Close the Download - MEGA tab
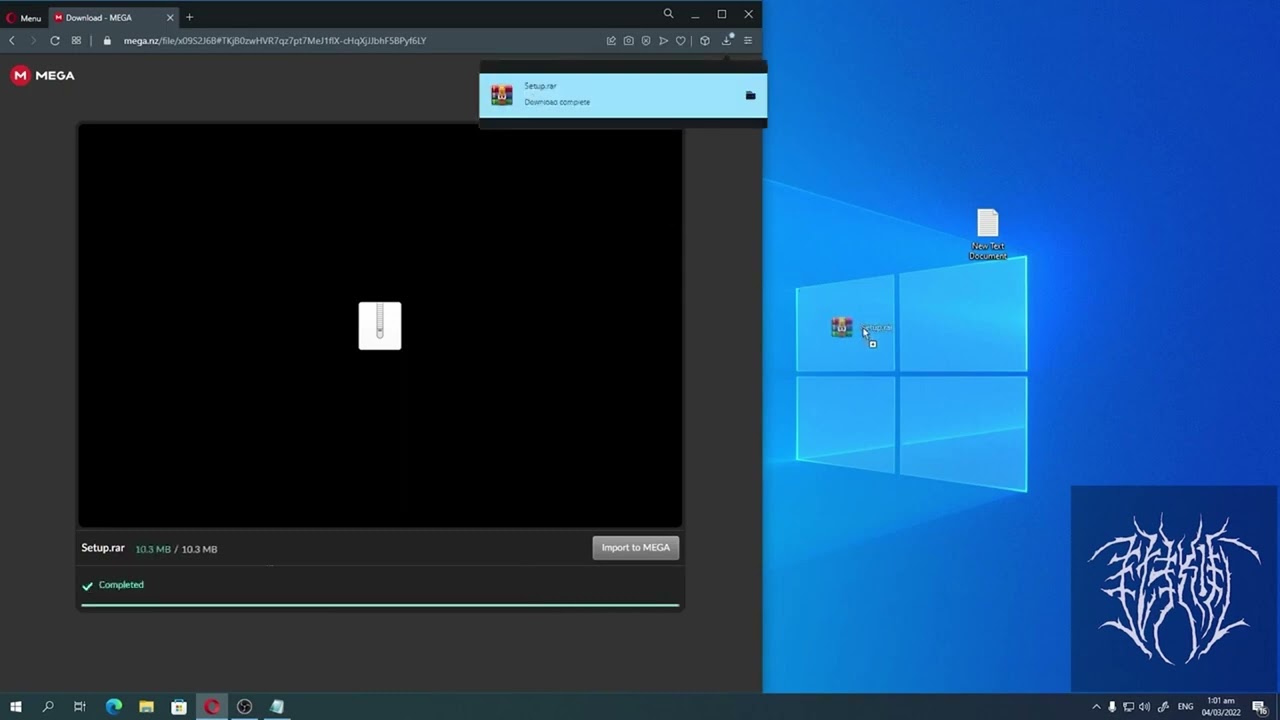 click(169, 17)
